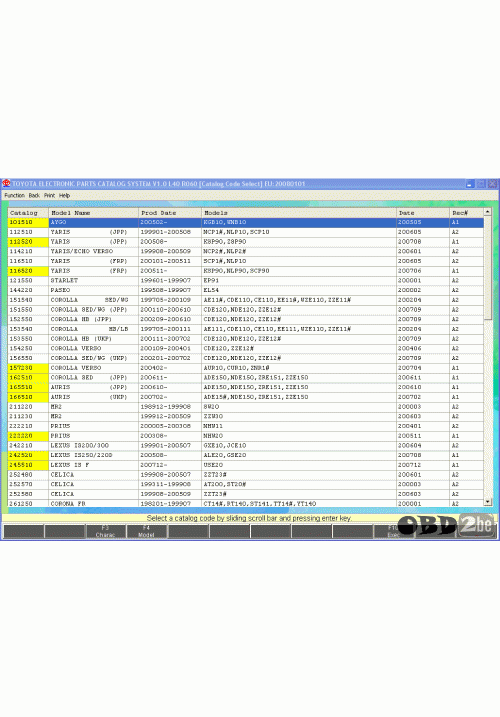The image size is (500, 717).
Task: Click the USE20 models cell
Action: click(x=299, y=465)
